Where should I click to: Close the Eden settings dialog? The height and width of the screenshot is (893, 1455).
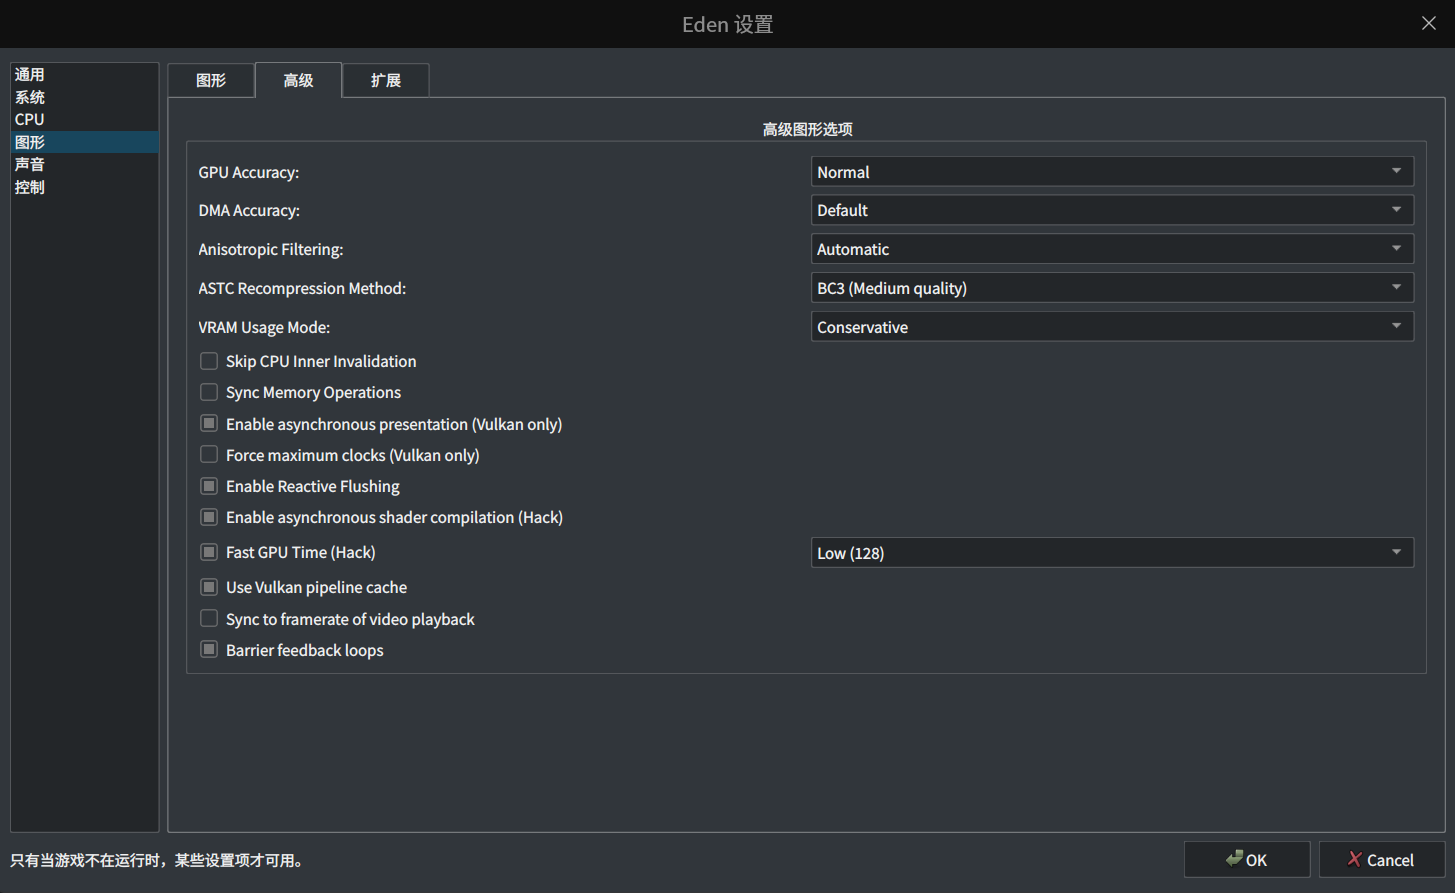[x=1428, y=23]
